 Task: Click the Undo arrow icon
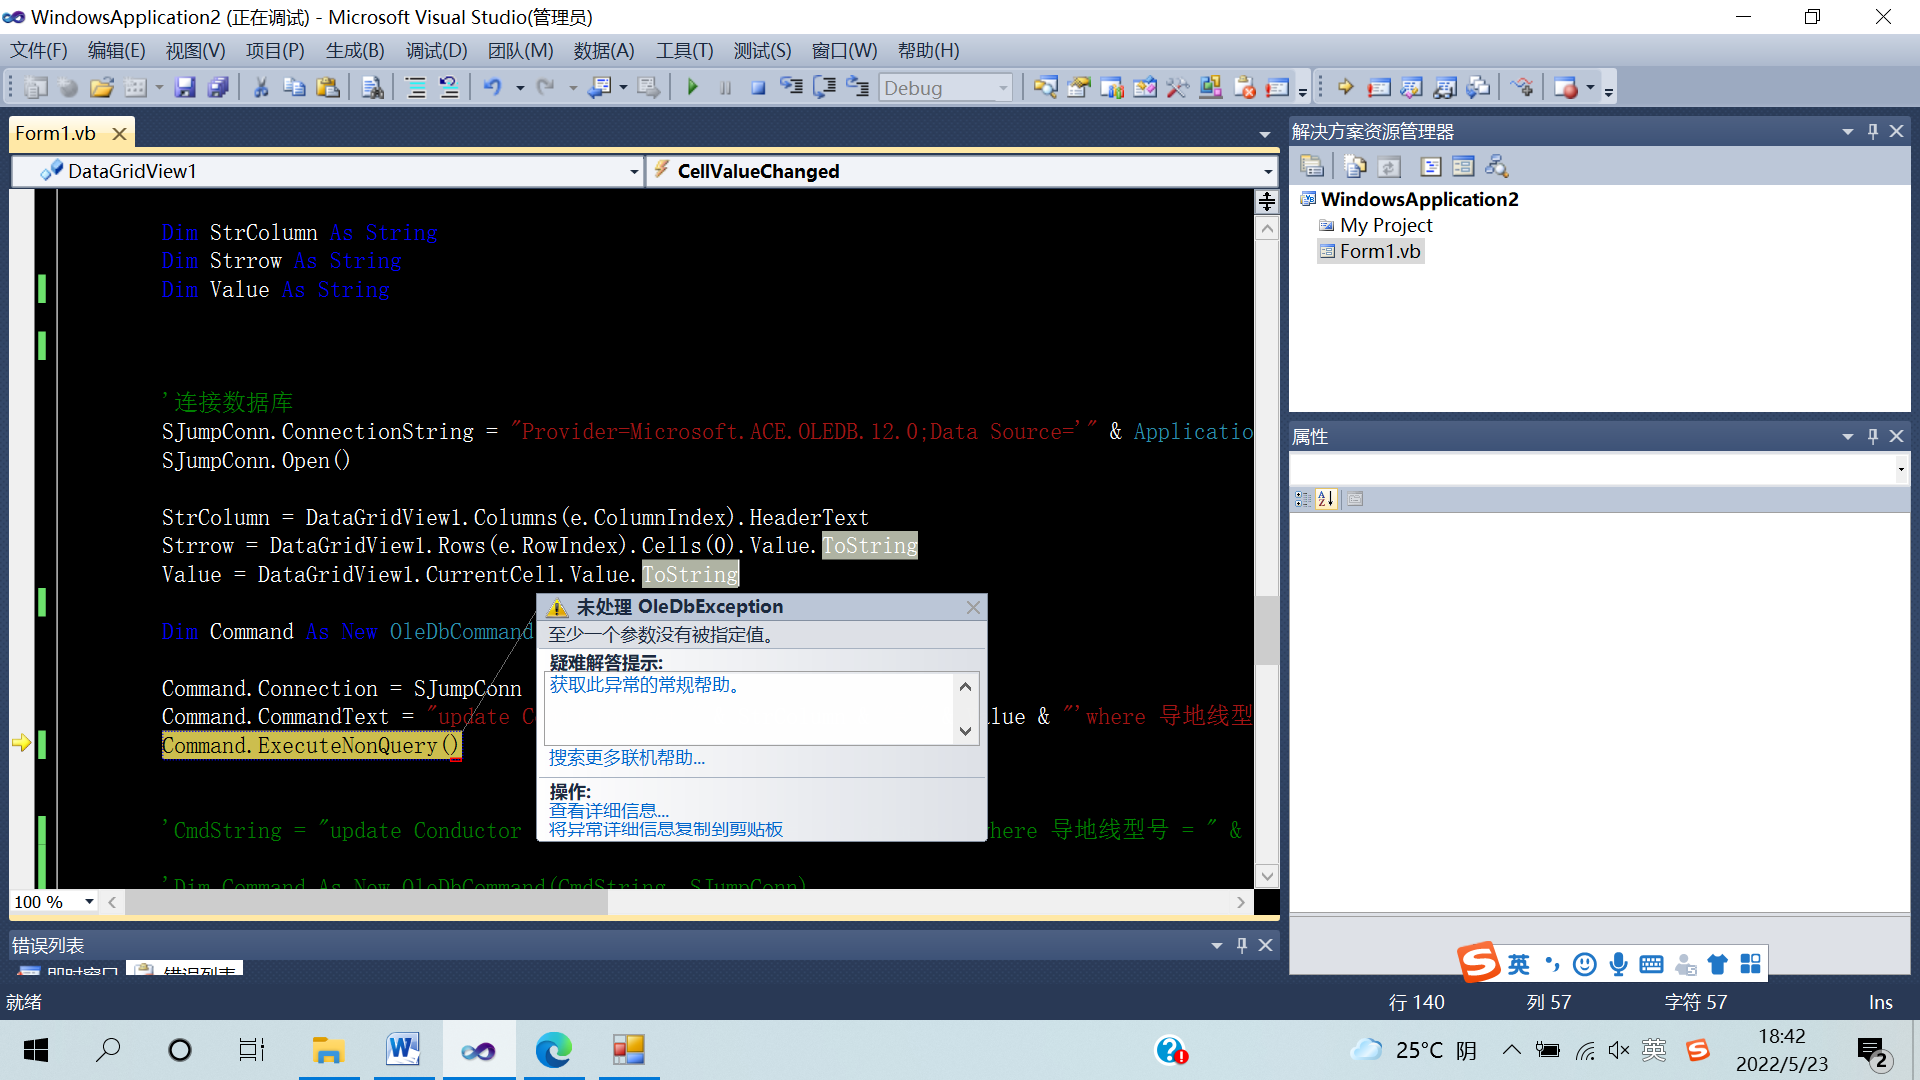(492, 88)
